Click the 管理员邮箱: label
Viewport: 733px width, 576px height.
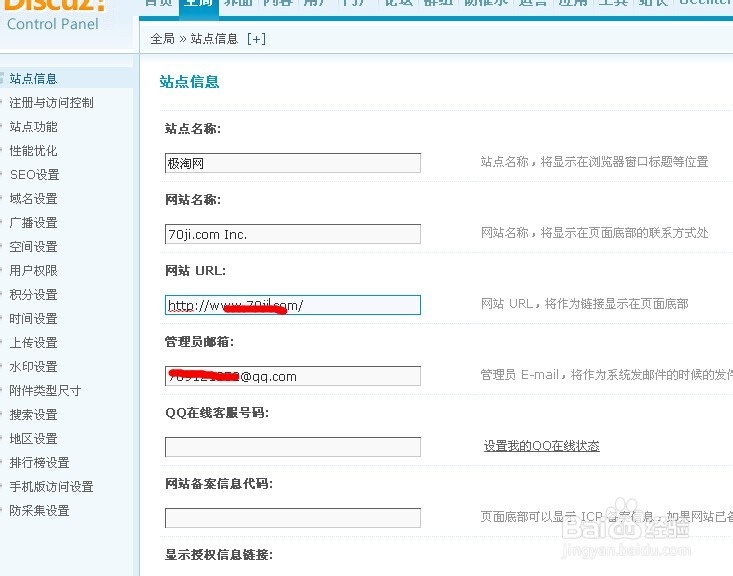tap(199, 342)
